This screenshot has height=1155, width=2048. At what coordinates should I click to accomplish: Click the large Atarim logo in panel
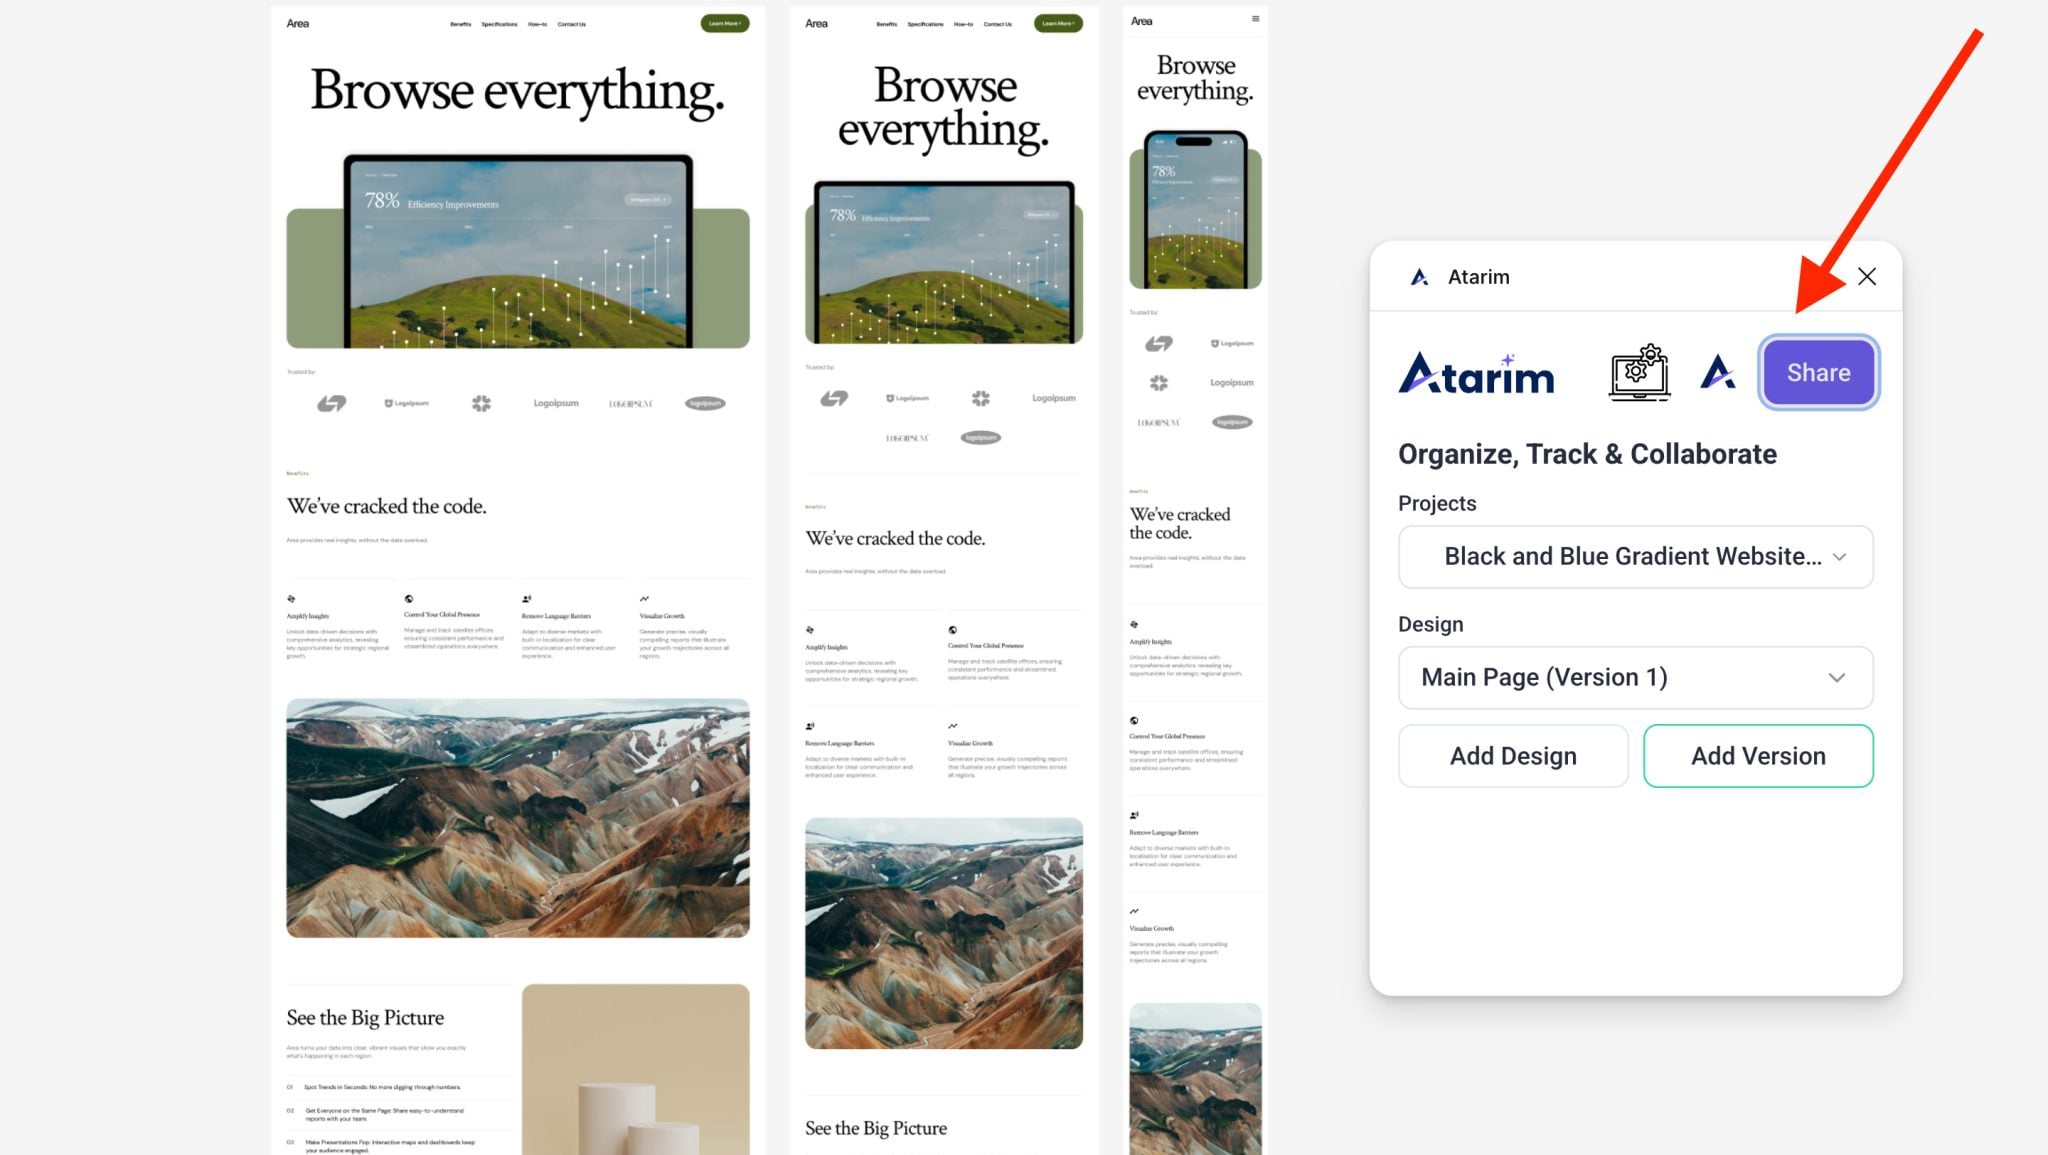(x=1476, y=373)
